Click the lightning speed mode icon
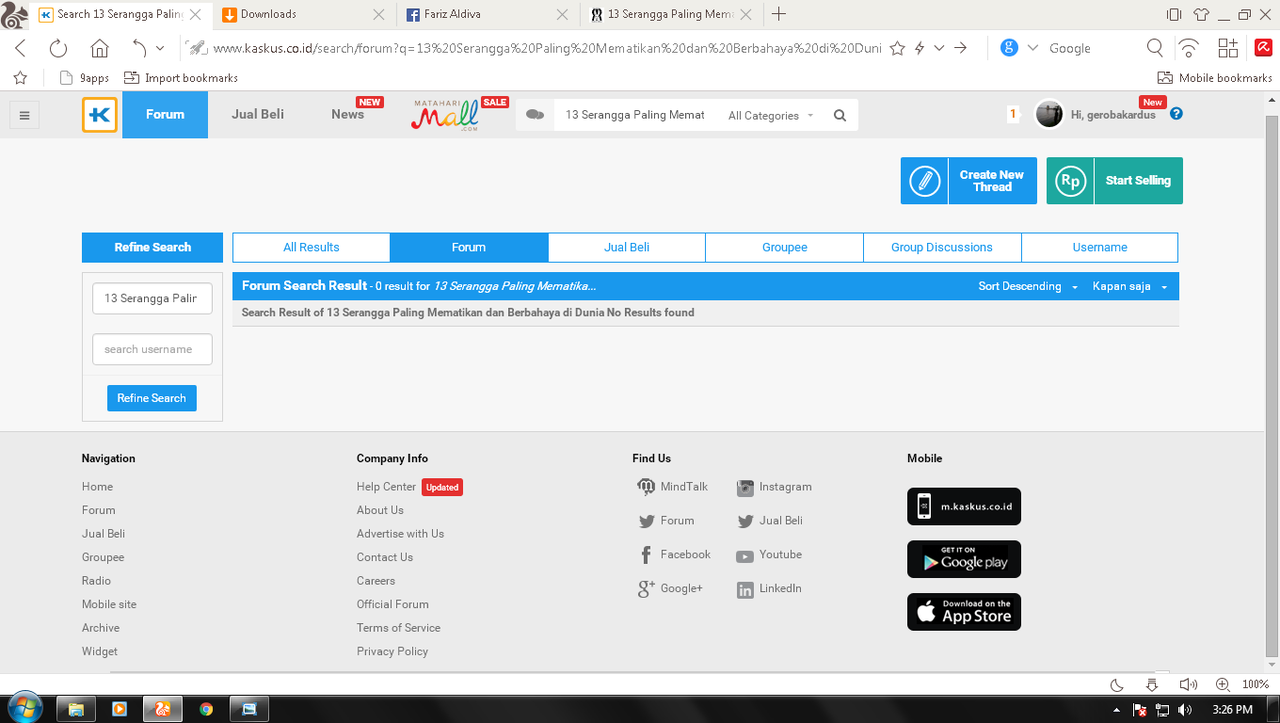 click(x=919, y=48)
